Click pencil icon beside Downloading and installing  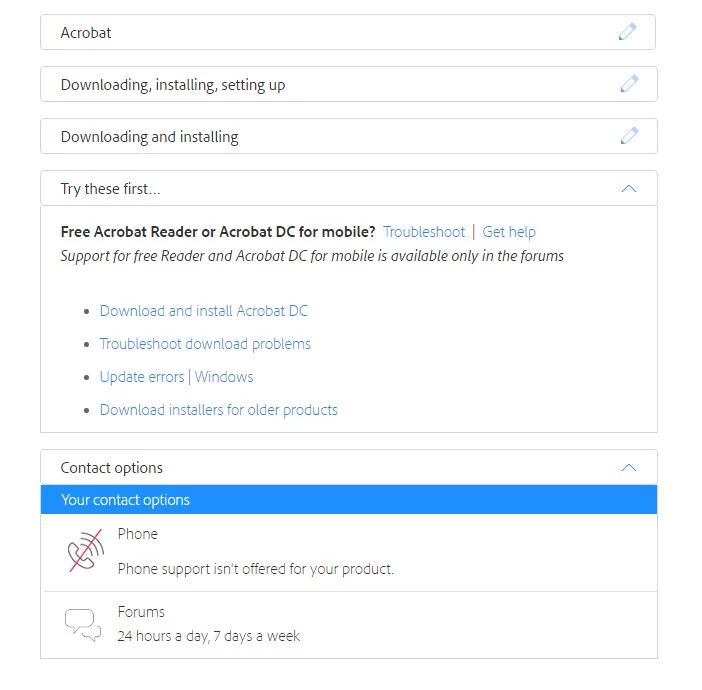point(629,136)
